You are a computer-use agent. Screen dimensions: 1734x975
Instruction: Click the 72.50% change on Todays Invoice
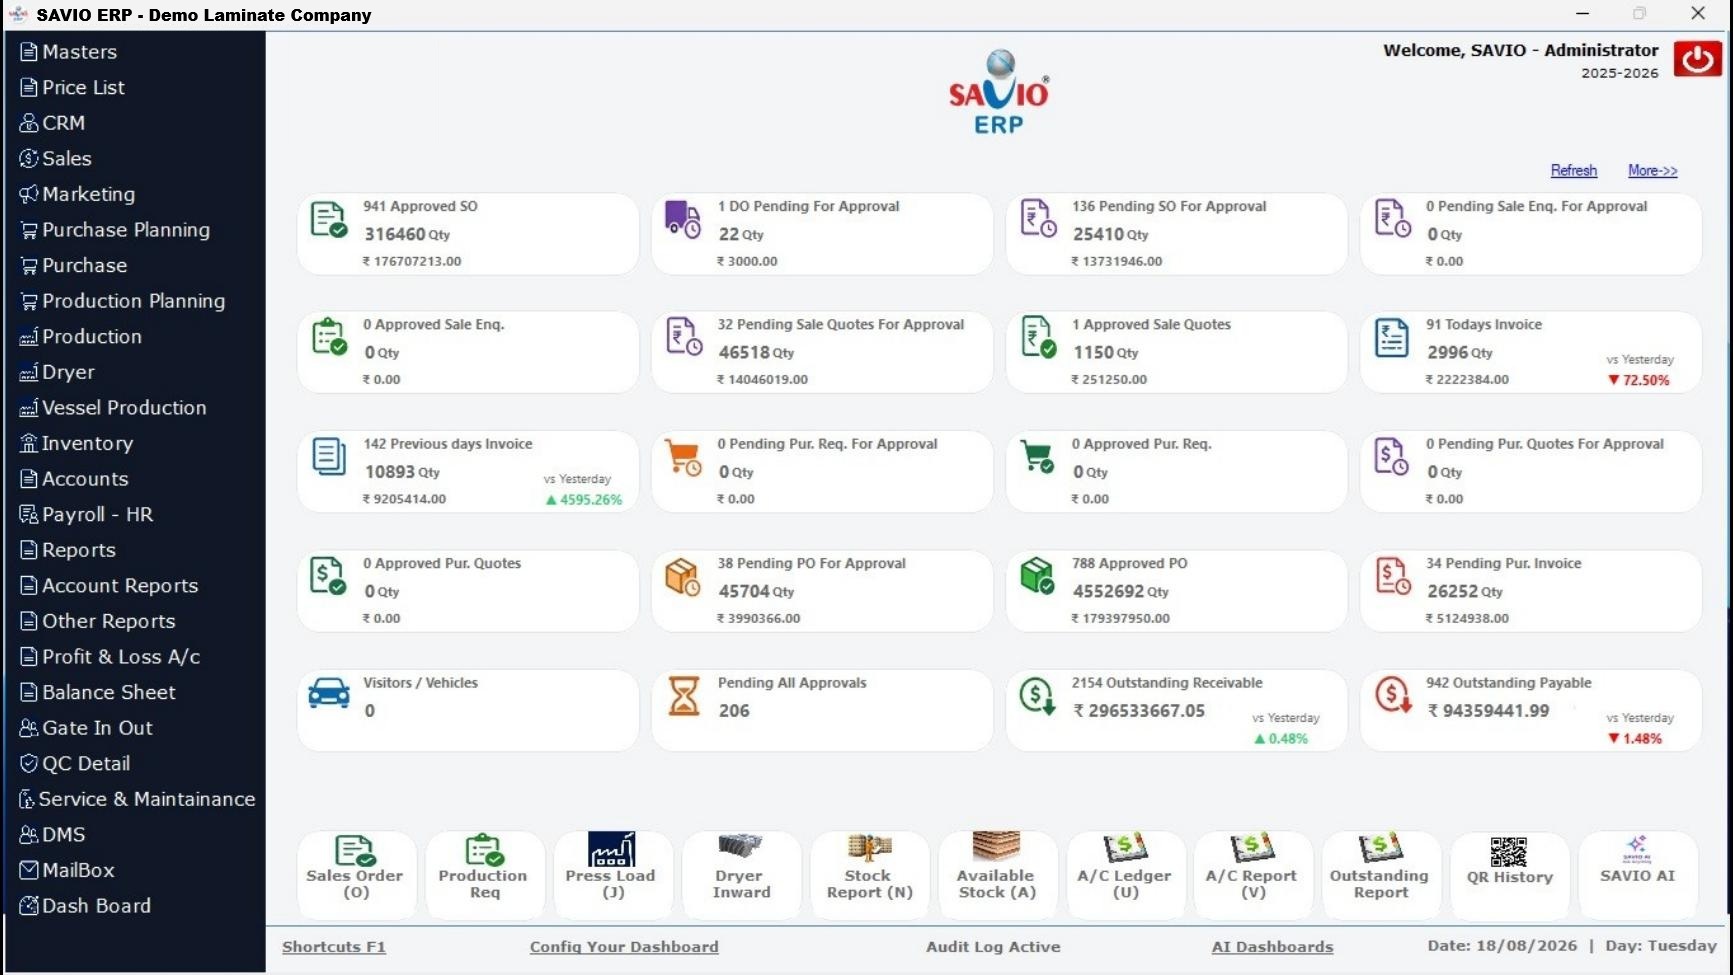(x=1638, y=380)
